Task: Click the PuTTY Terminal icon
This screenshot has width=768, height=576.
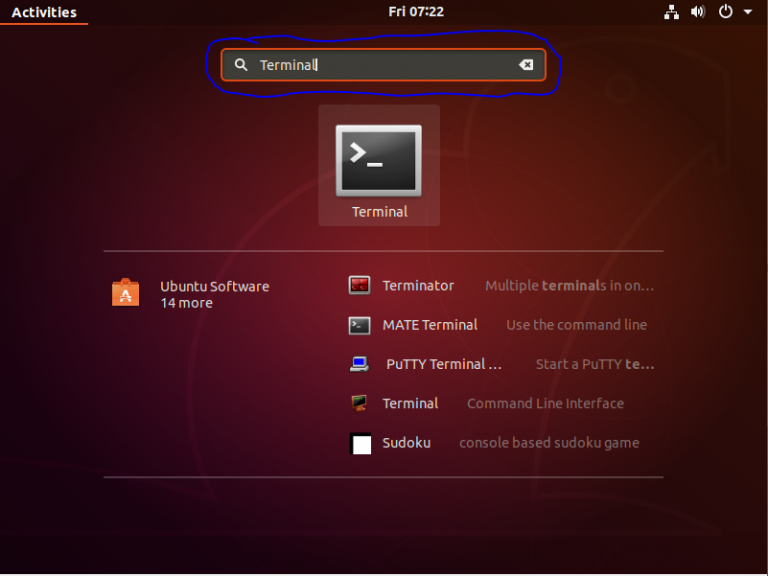Action: tap(360, 364)
